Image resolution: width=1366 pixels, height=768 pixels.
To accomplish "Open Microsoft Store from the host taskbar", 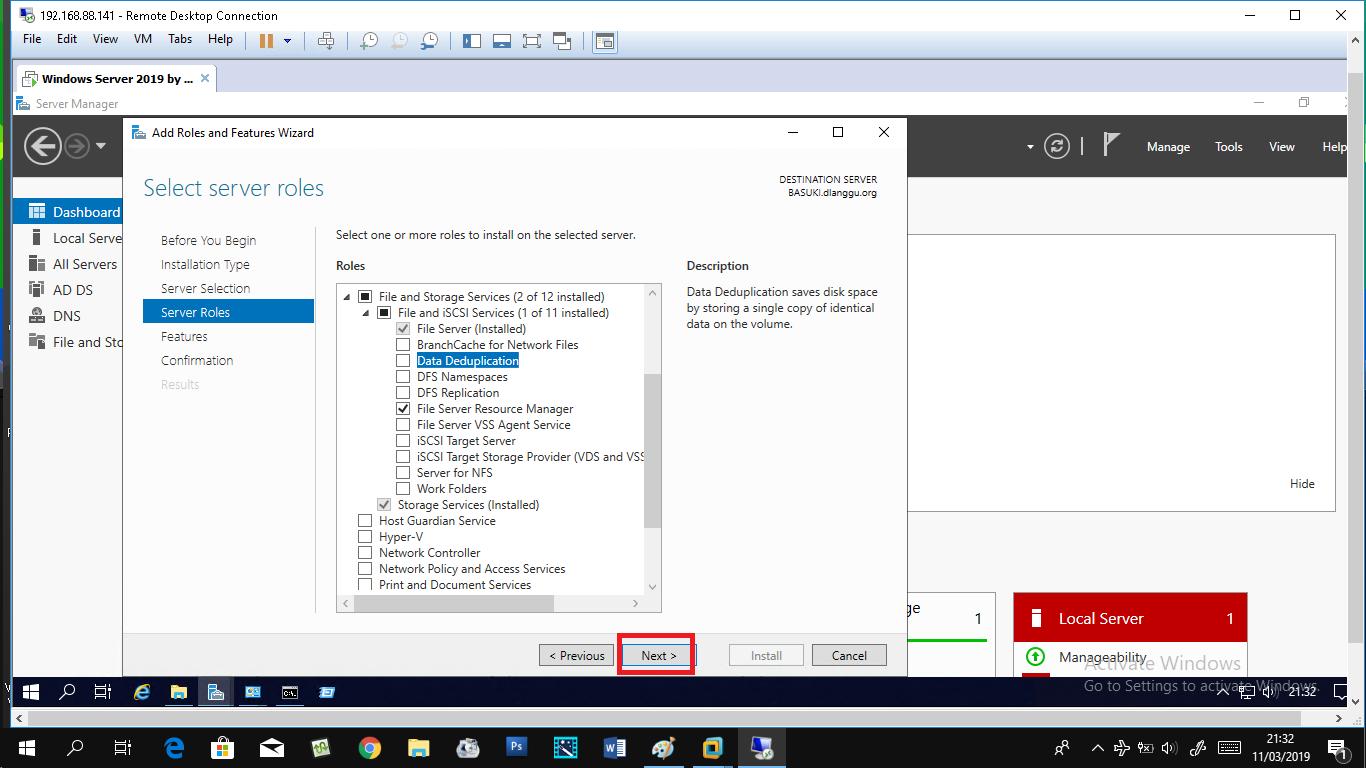I will click(x=223, y=747).
